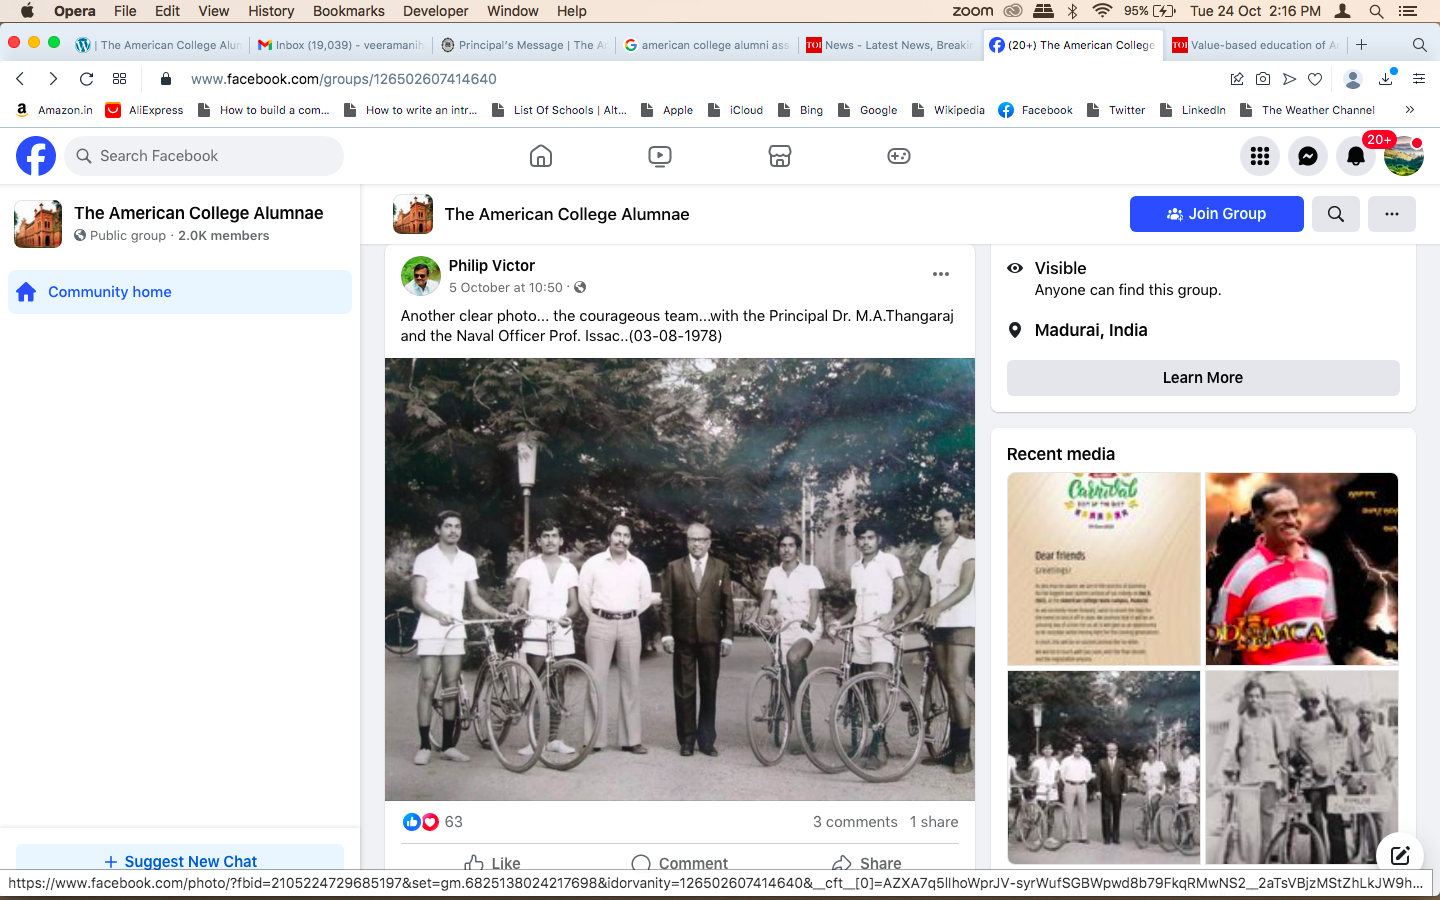Open the Facebook Watch video icon
Screen dimensions: 1440x900
coord(660,156)
